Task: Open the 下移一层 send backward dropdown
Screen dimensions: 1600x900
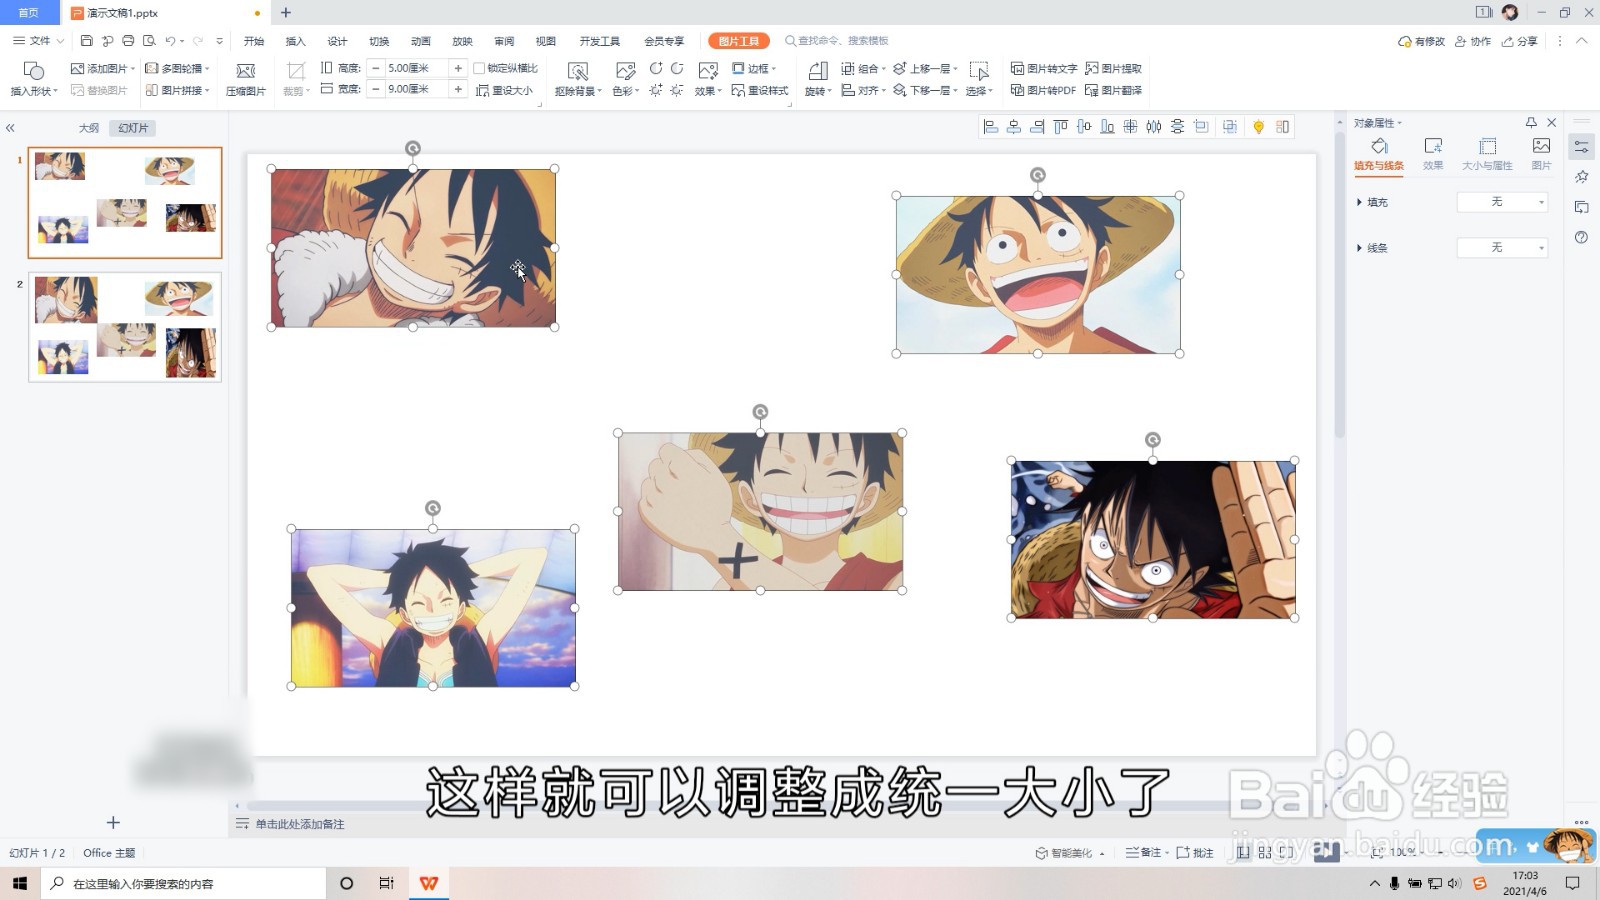Action: 926,90
